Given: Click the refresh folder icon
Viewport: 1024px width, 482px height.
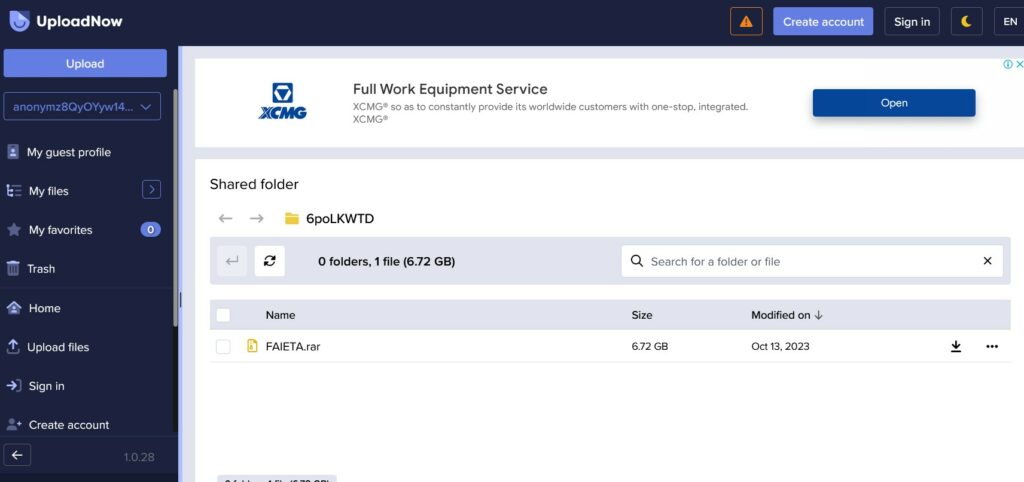Looking at the screenshot, I should pyautogui.click(x=269, y=261).
